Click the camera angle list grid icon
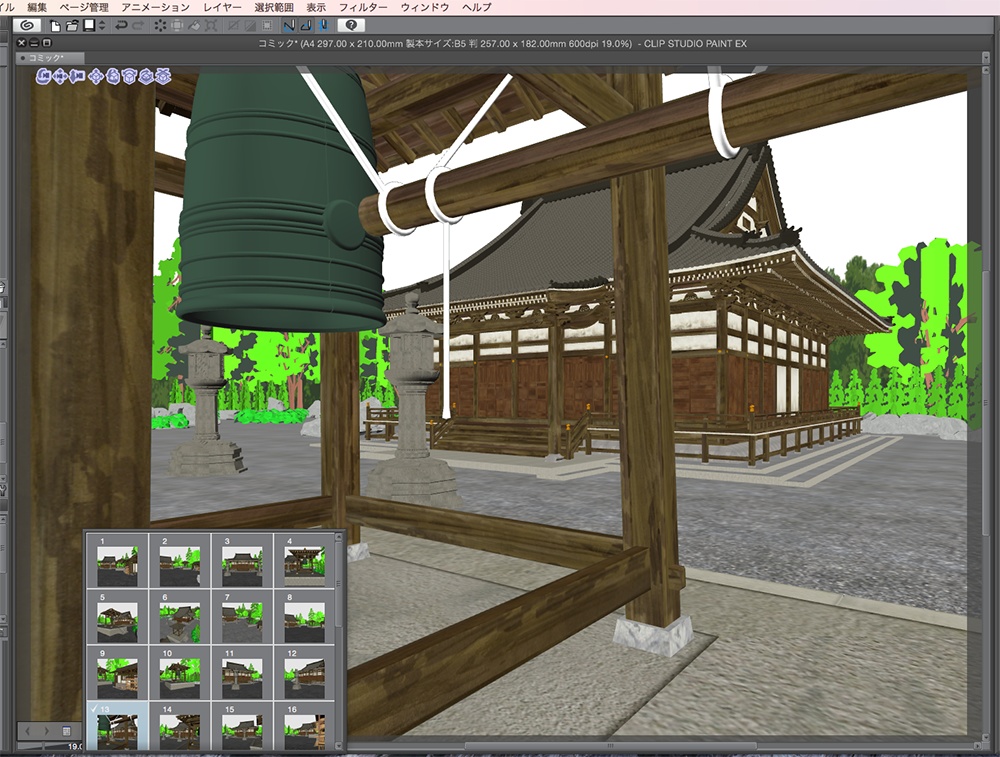The image size is (1000, 757). pyautogui.click(x=66, y=730)
